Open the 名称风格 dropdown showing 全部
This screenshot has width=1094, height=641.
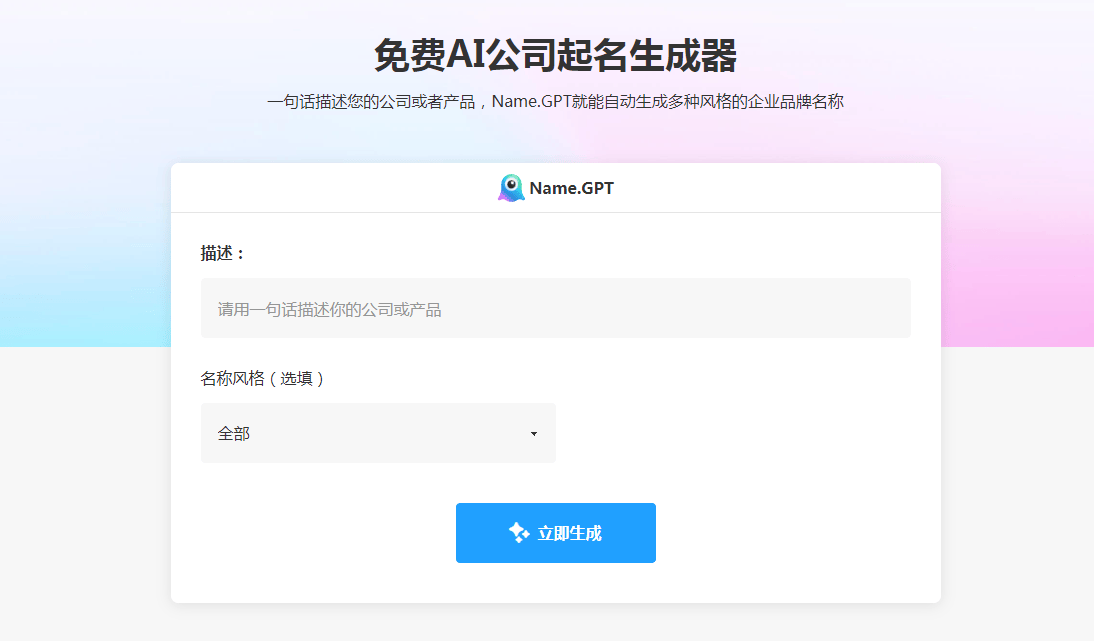click(x=378, y=433)
